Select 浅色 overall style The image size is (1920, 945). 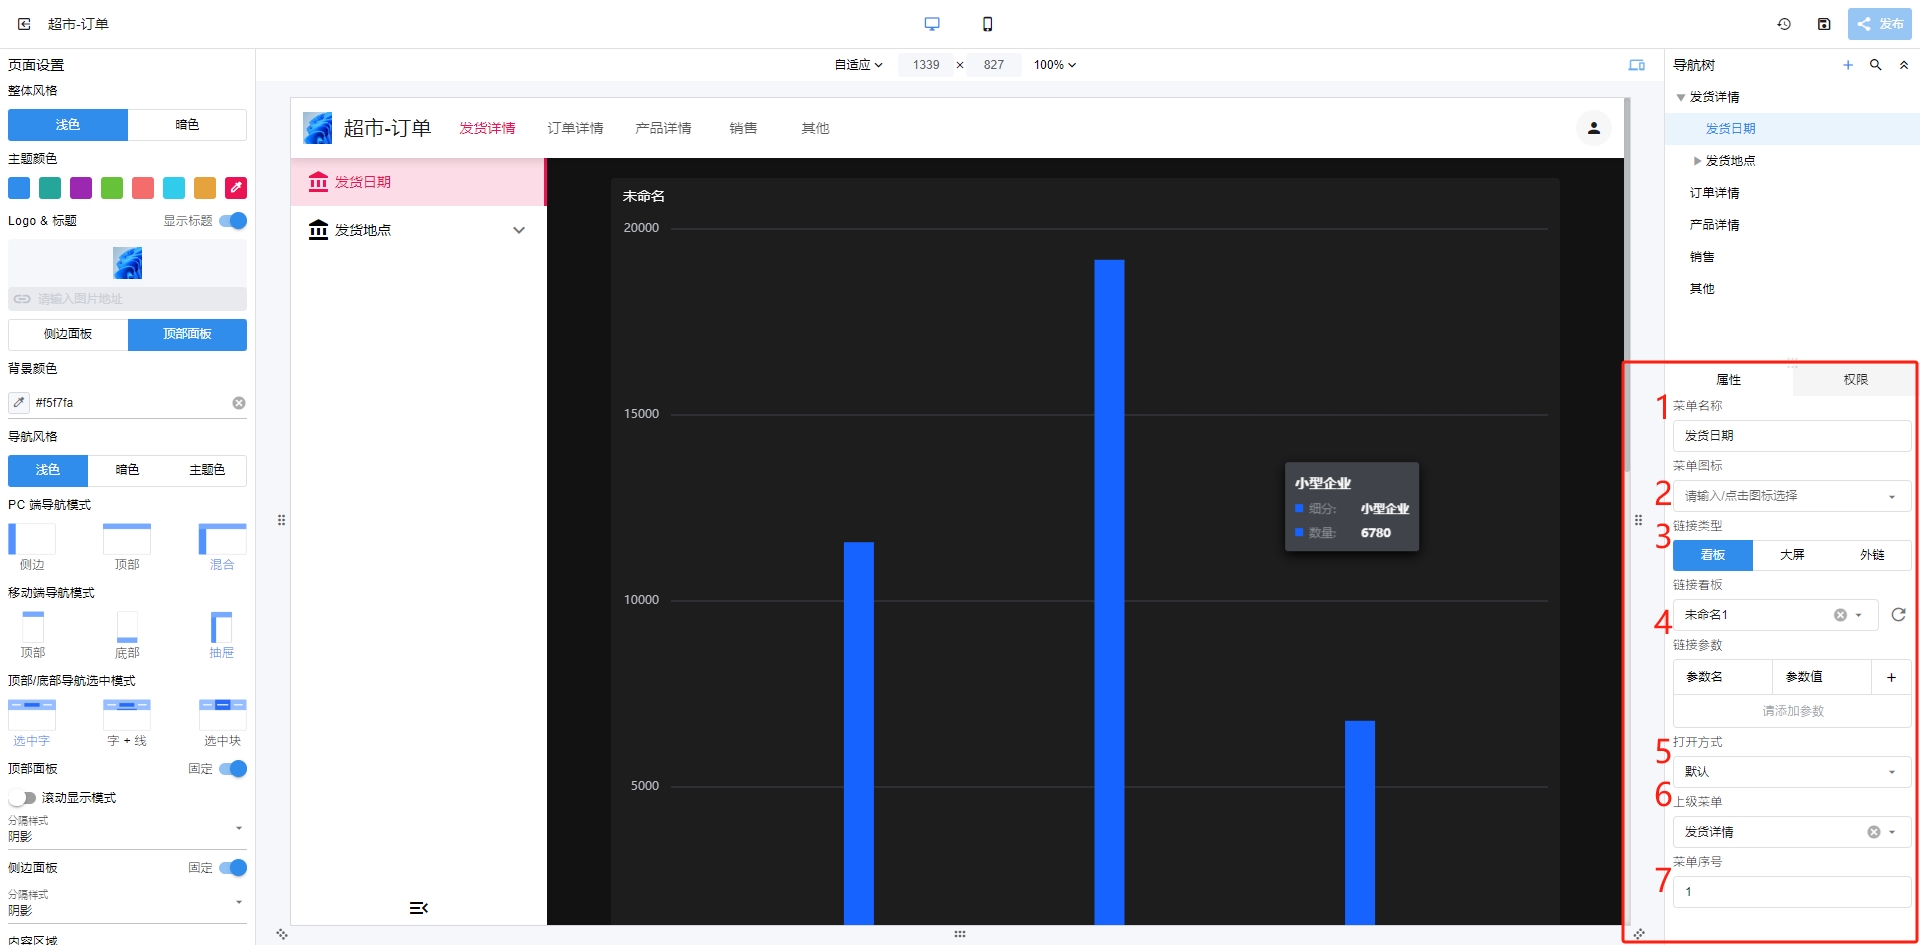pyautogui.click(x=68, y=125)
